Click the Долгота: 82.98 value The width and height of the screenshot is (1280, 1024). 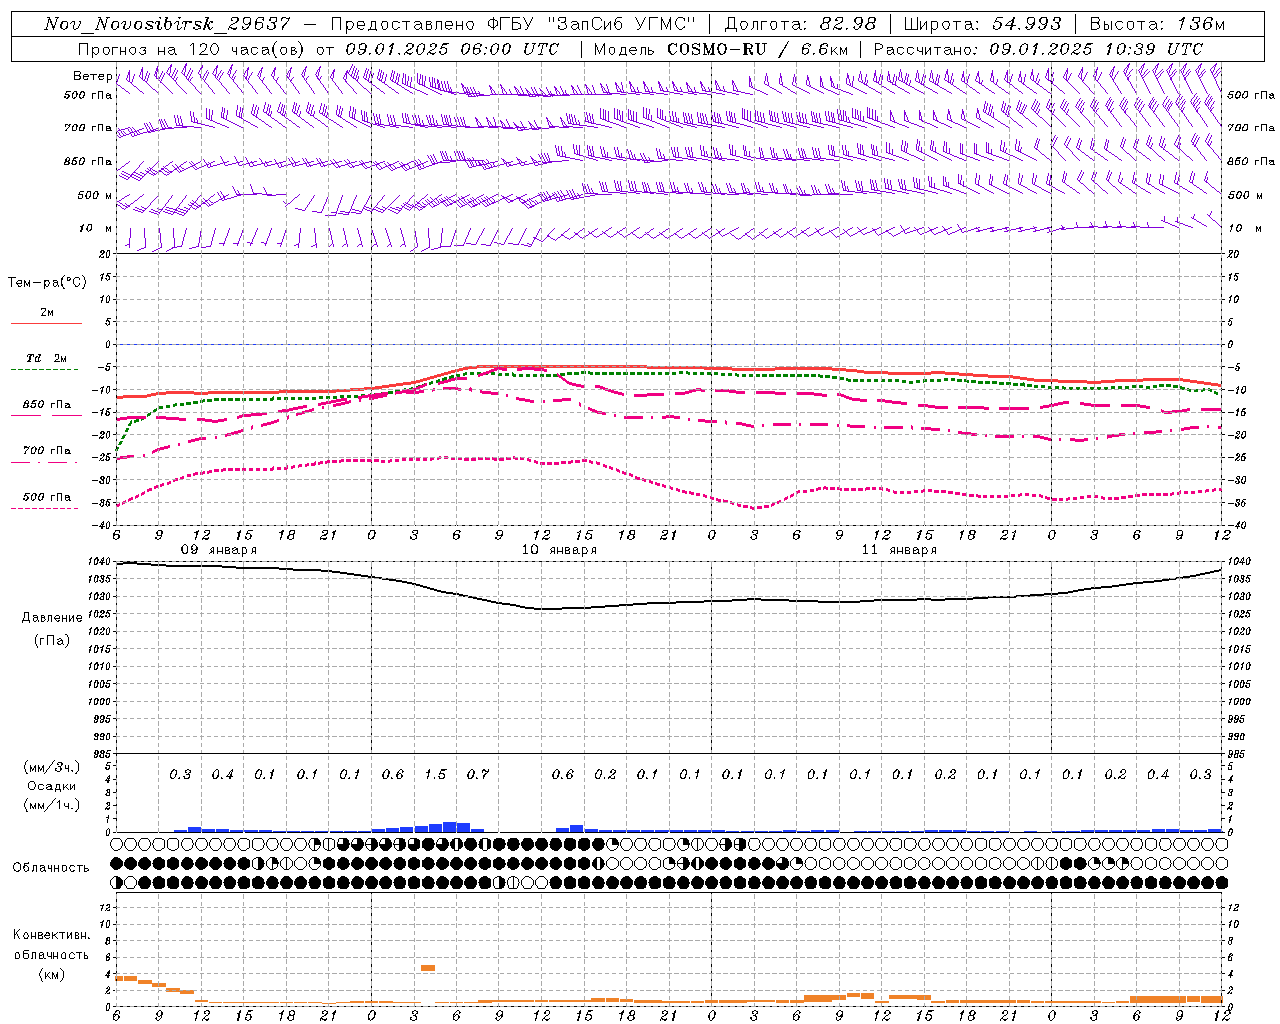pos(800,24)
